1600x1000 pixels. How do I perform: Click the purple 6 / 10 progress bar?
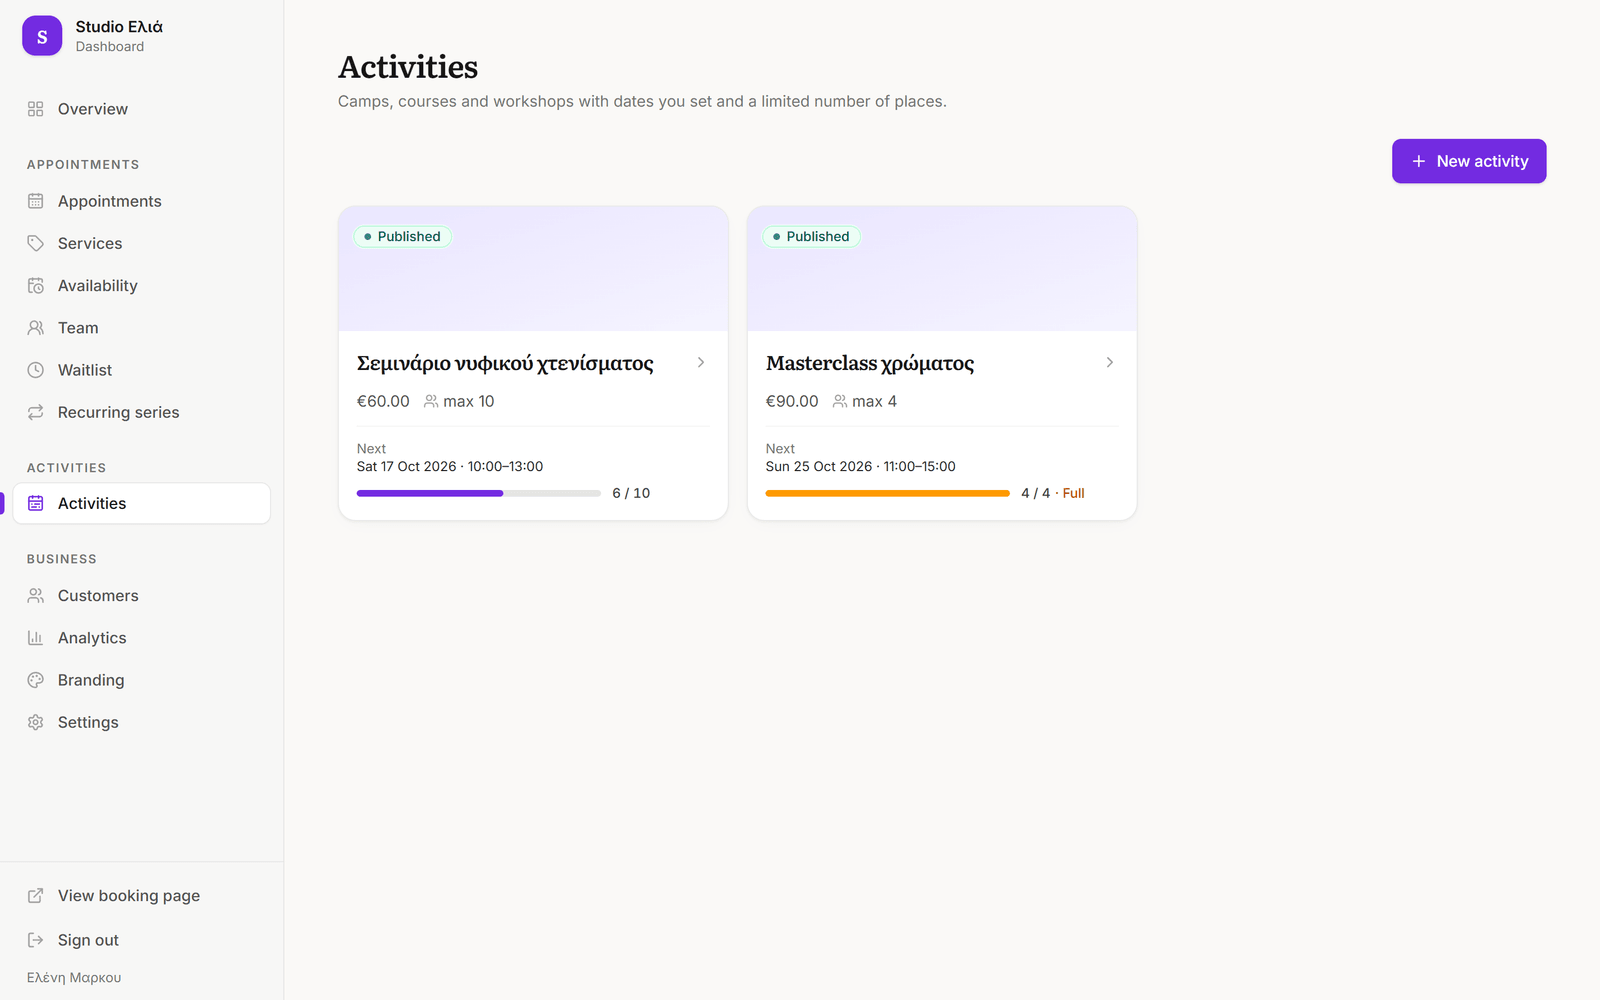pyautogui.click(x=479, y=493)
